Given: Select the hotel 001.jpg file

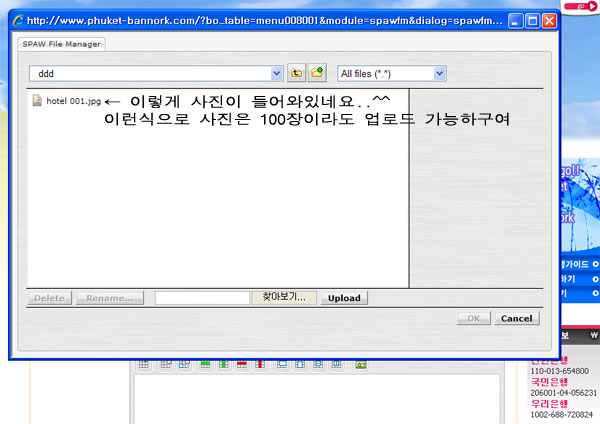Looking at the screenshot, I should tap(66, 101).
